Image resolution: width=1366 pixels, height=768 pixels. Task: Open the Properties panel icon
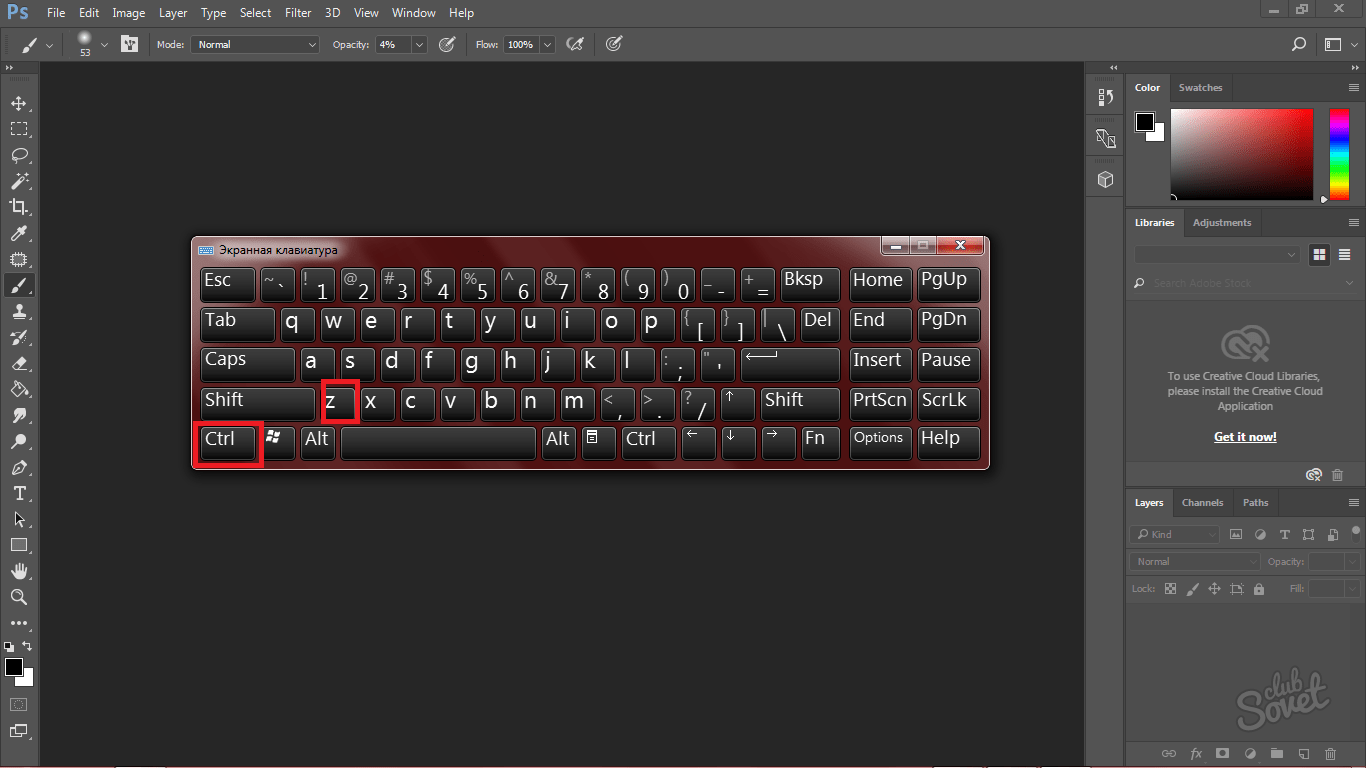pos(1105,138)
